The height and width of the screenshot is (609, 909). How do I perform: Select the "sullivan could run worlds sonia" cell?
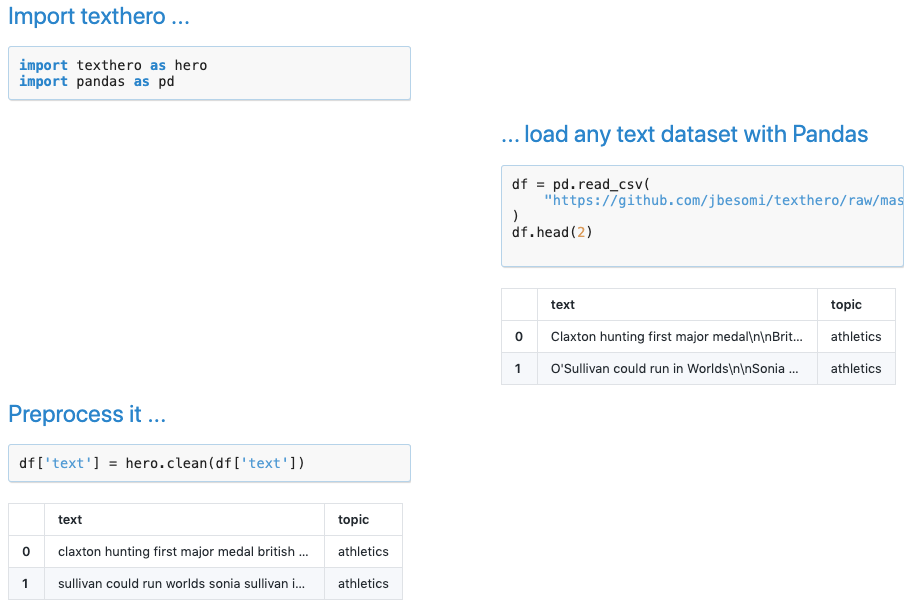coord(183,584)
